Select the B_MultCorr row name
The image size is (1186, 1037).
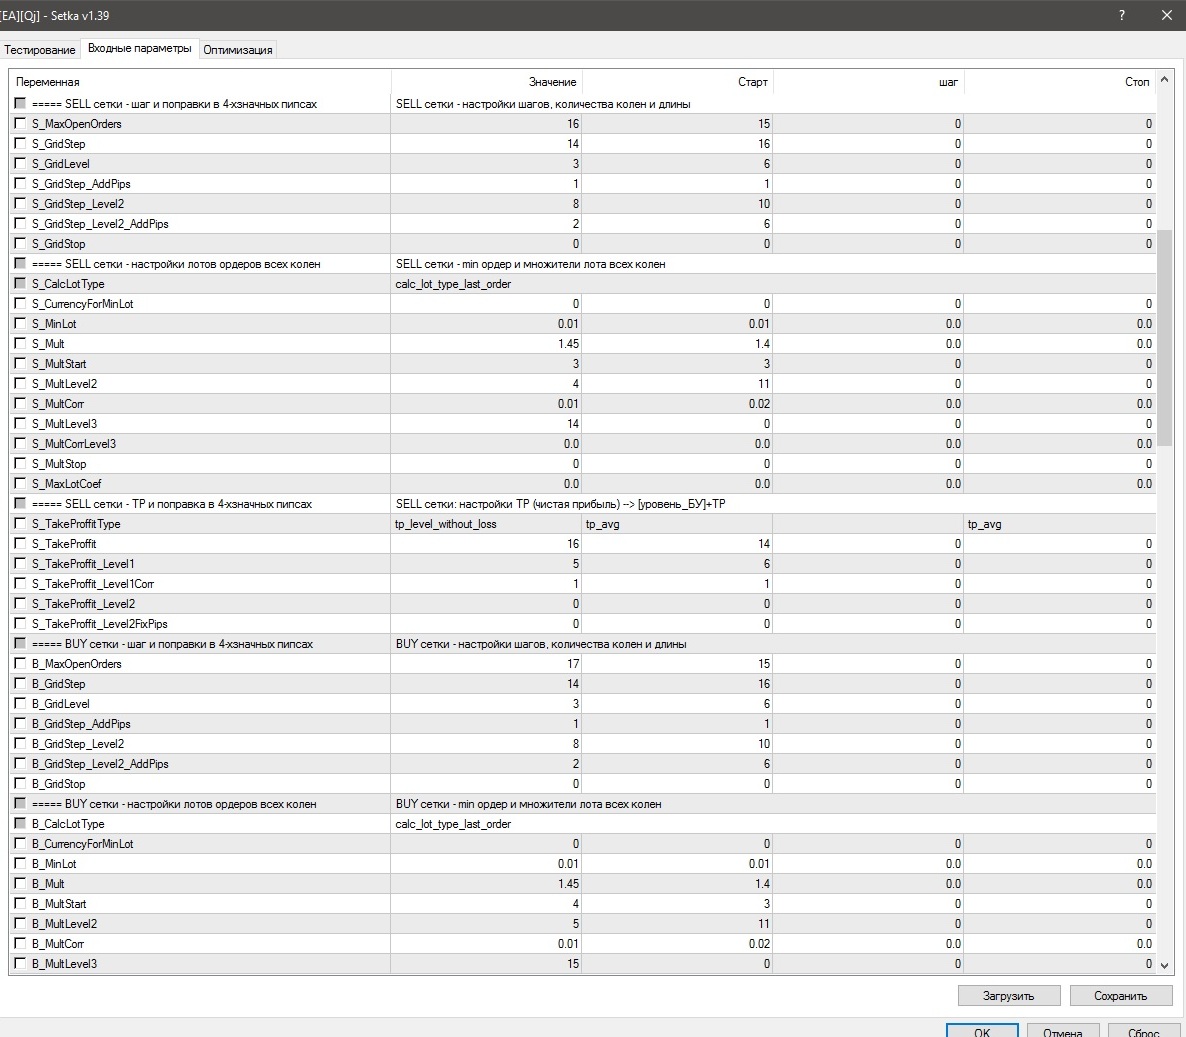tap(57, 943)
